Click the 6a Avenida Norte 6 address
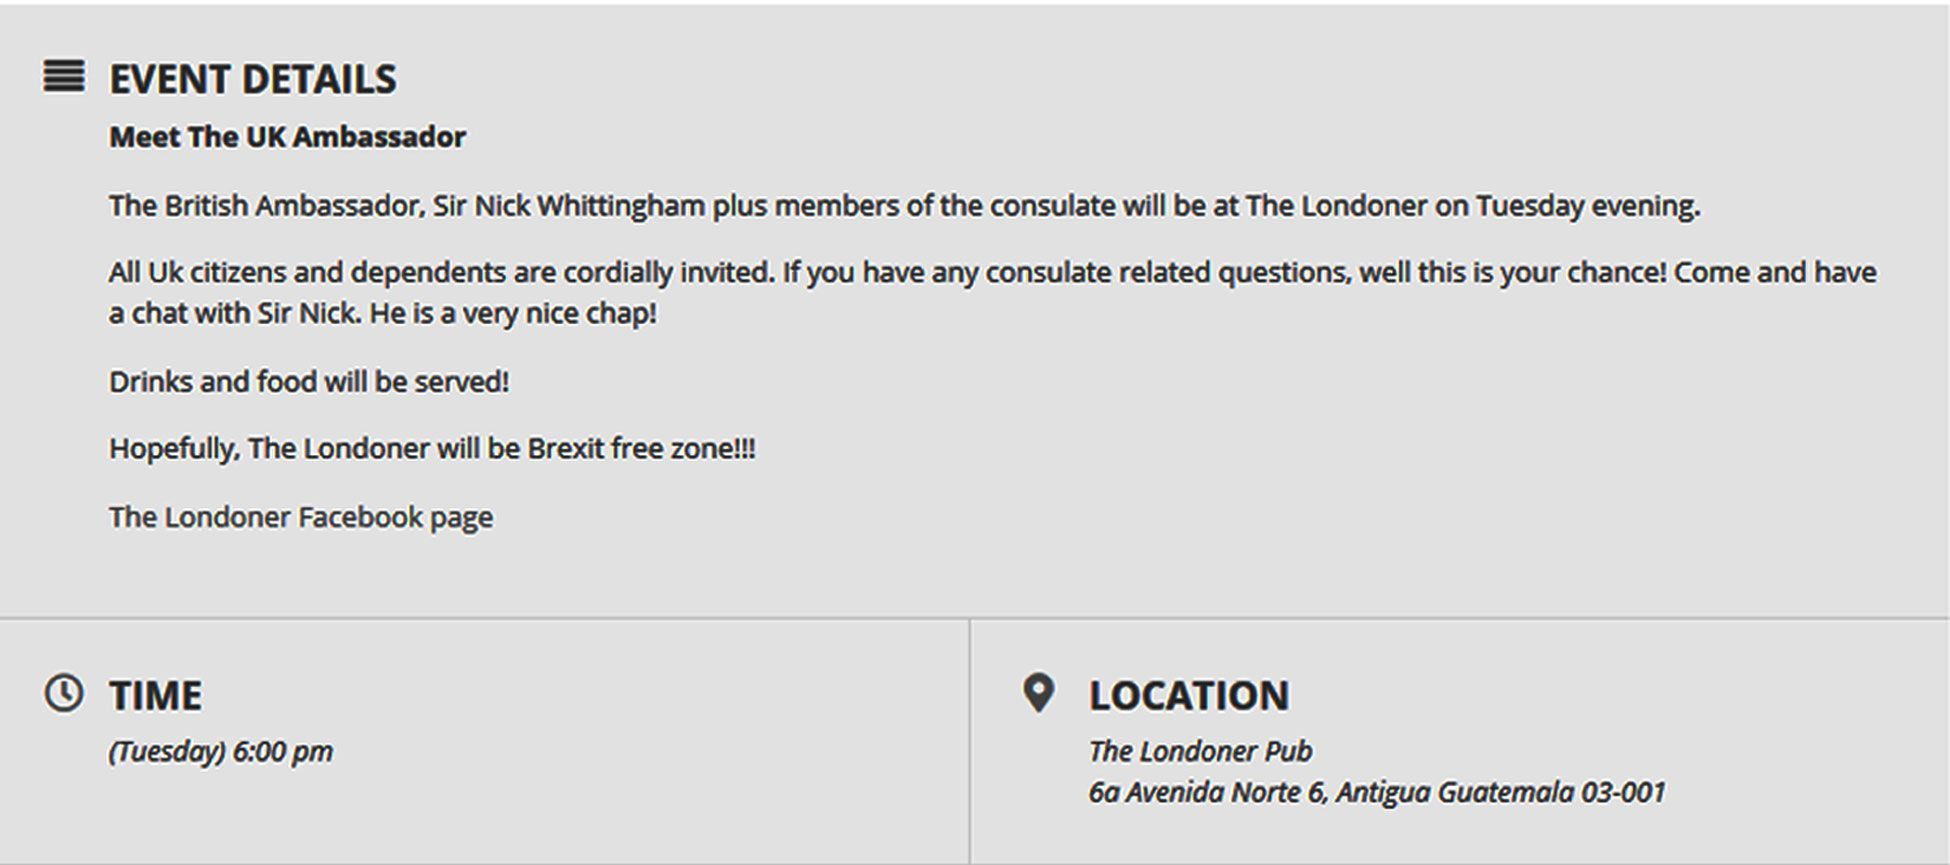The height and width of the screenshot is (865, 1950). [x=1208, y=792]
